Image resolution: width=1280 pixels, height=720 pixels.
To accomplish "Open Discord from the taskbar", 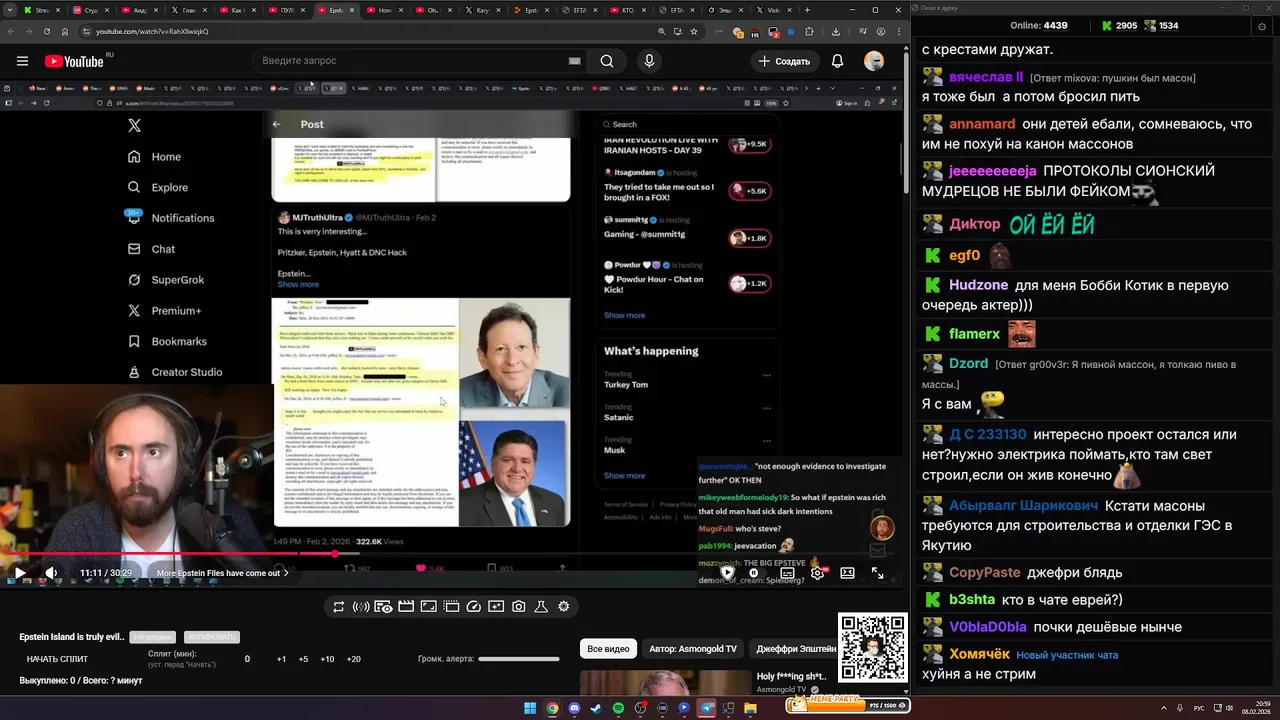I will [574, 709].
